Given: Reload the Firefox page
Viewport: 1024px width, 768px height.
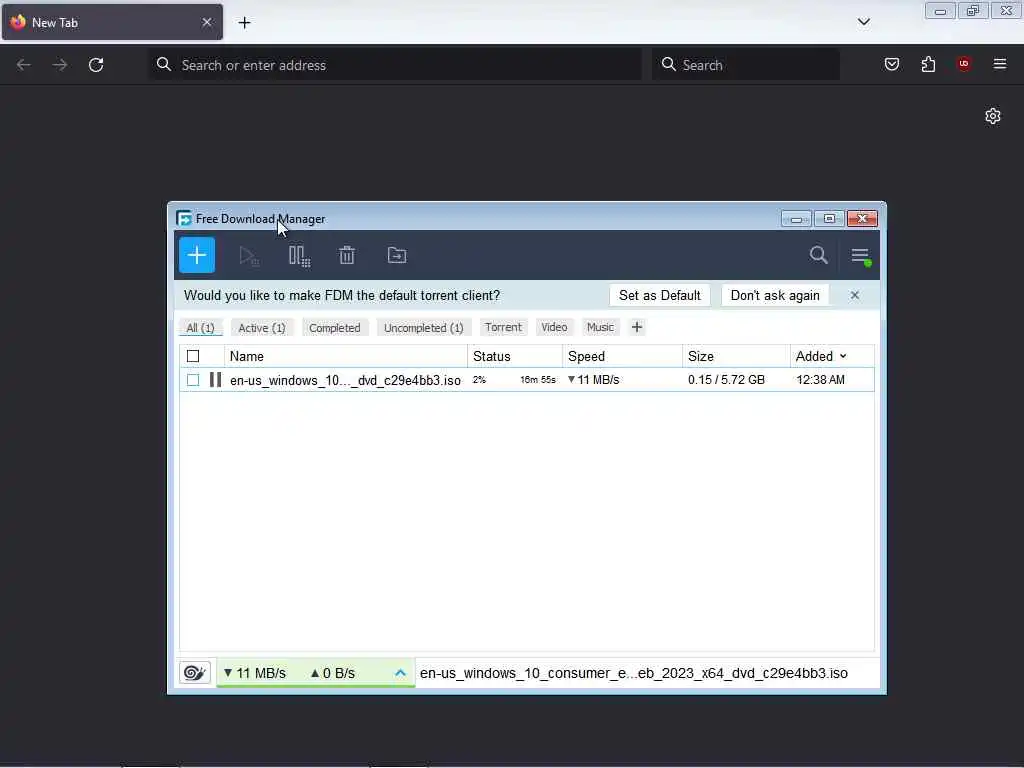Looking at the screenshot, I should pyautogui.click(x=96, y=65).
